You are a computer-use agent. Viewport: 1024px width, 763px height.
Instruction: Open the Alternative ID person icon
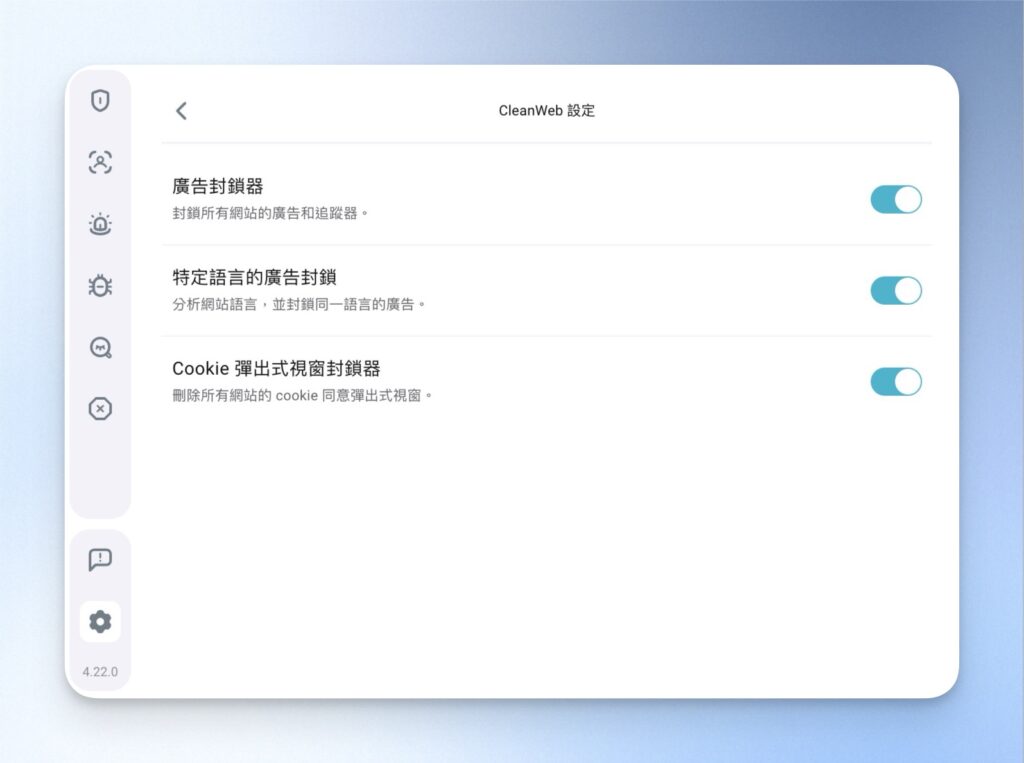pyautogui.click(x=100, y=162)
